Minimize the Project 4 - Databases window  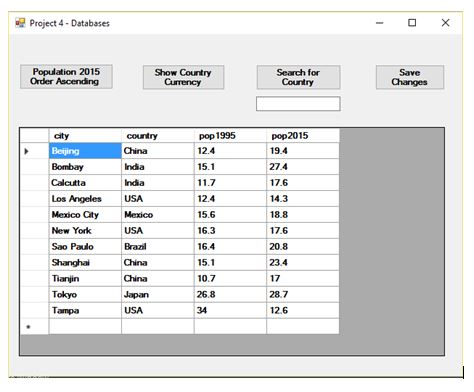(379, 23)
